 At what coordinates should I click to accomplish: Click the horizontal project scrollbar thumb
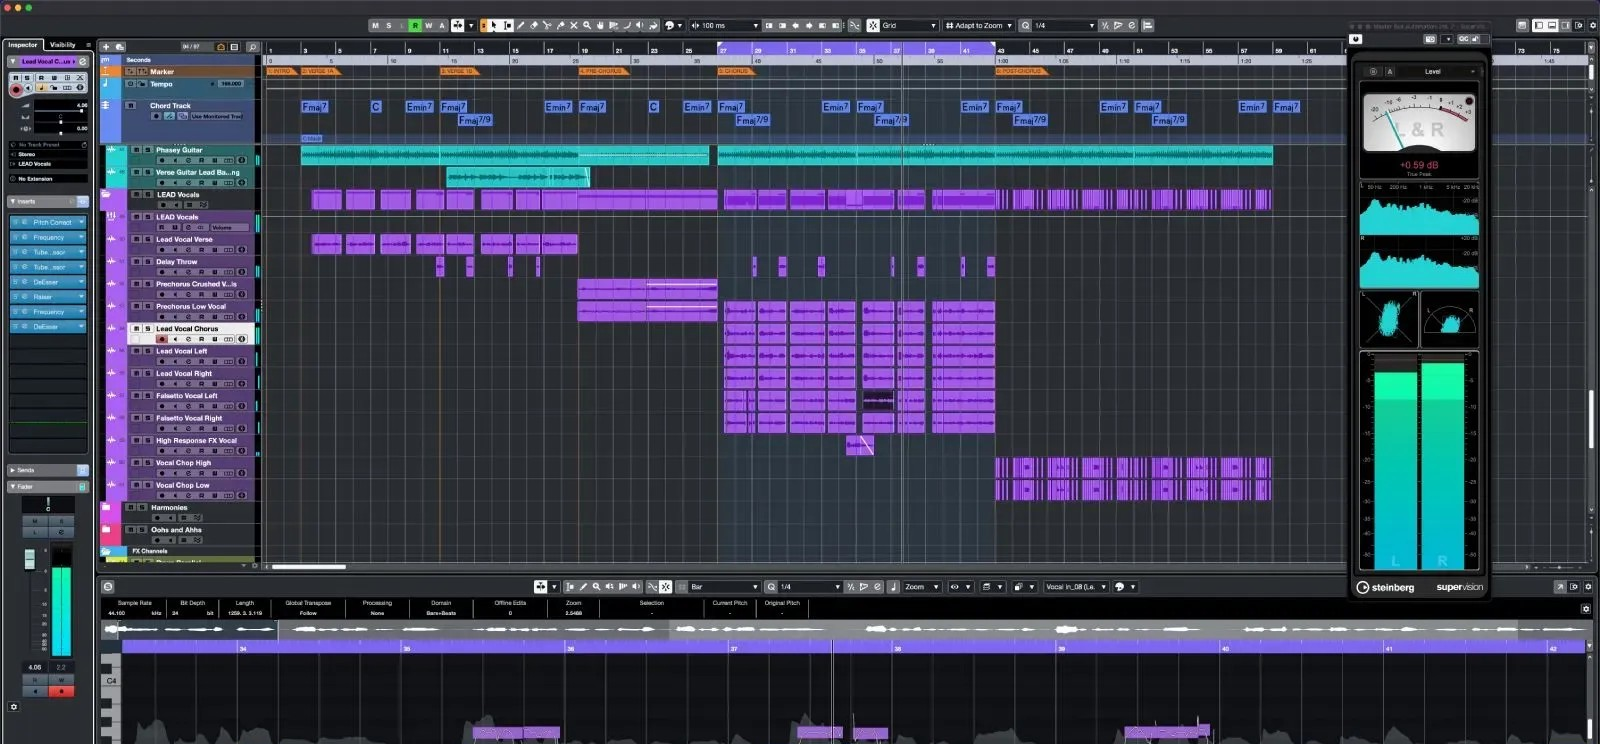tap(309, 567)
